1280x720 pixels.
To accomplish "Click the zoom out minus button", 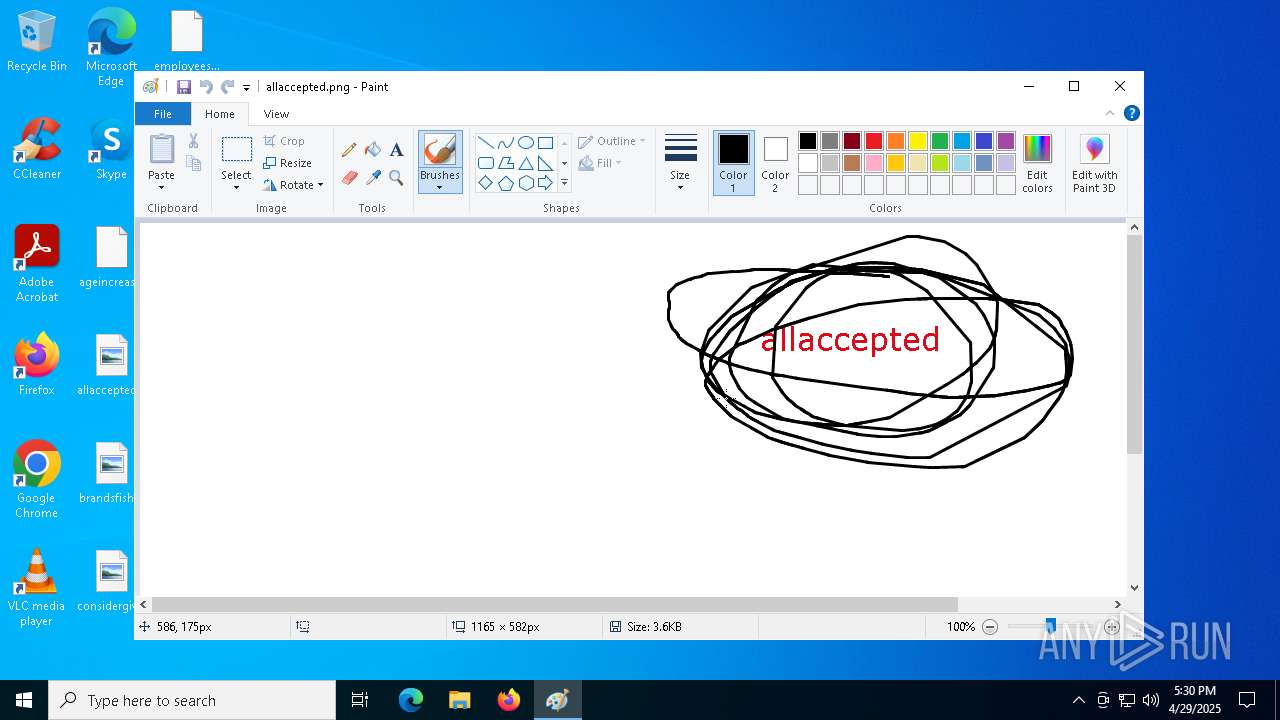I will point(990,627).
